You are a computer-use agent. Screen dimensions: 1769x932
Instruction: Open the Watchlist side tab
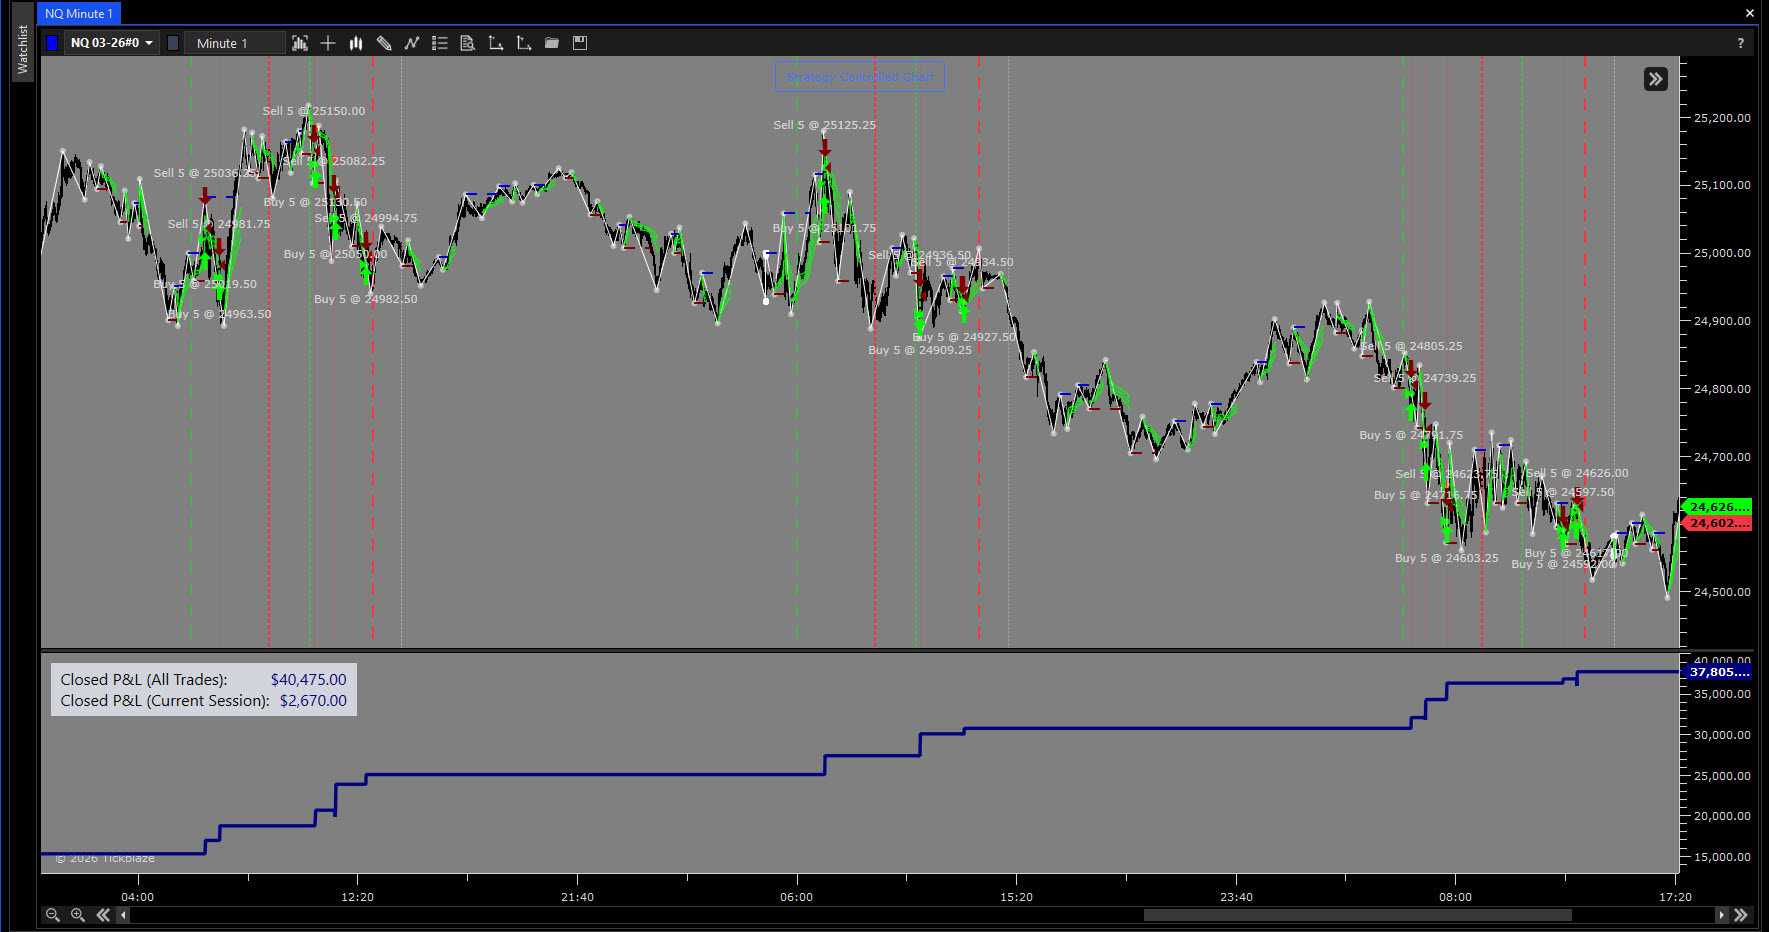23,49
